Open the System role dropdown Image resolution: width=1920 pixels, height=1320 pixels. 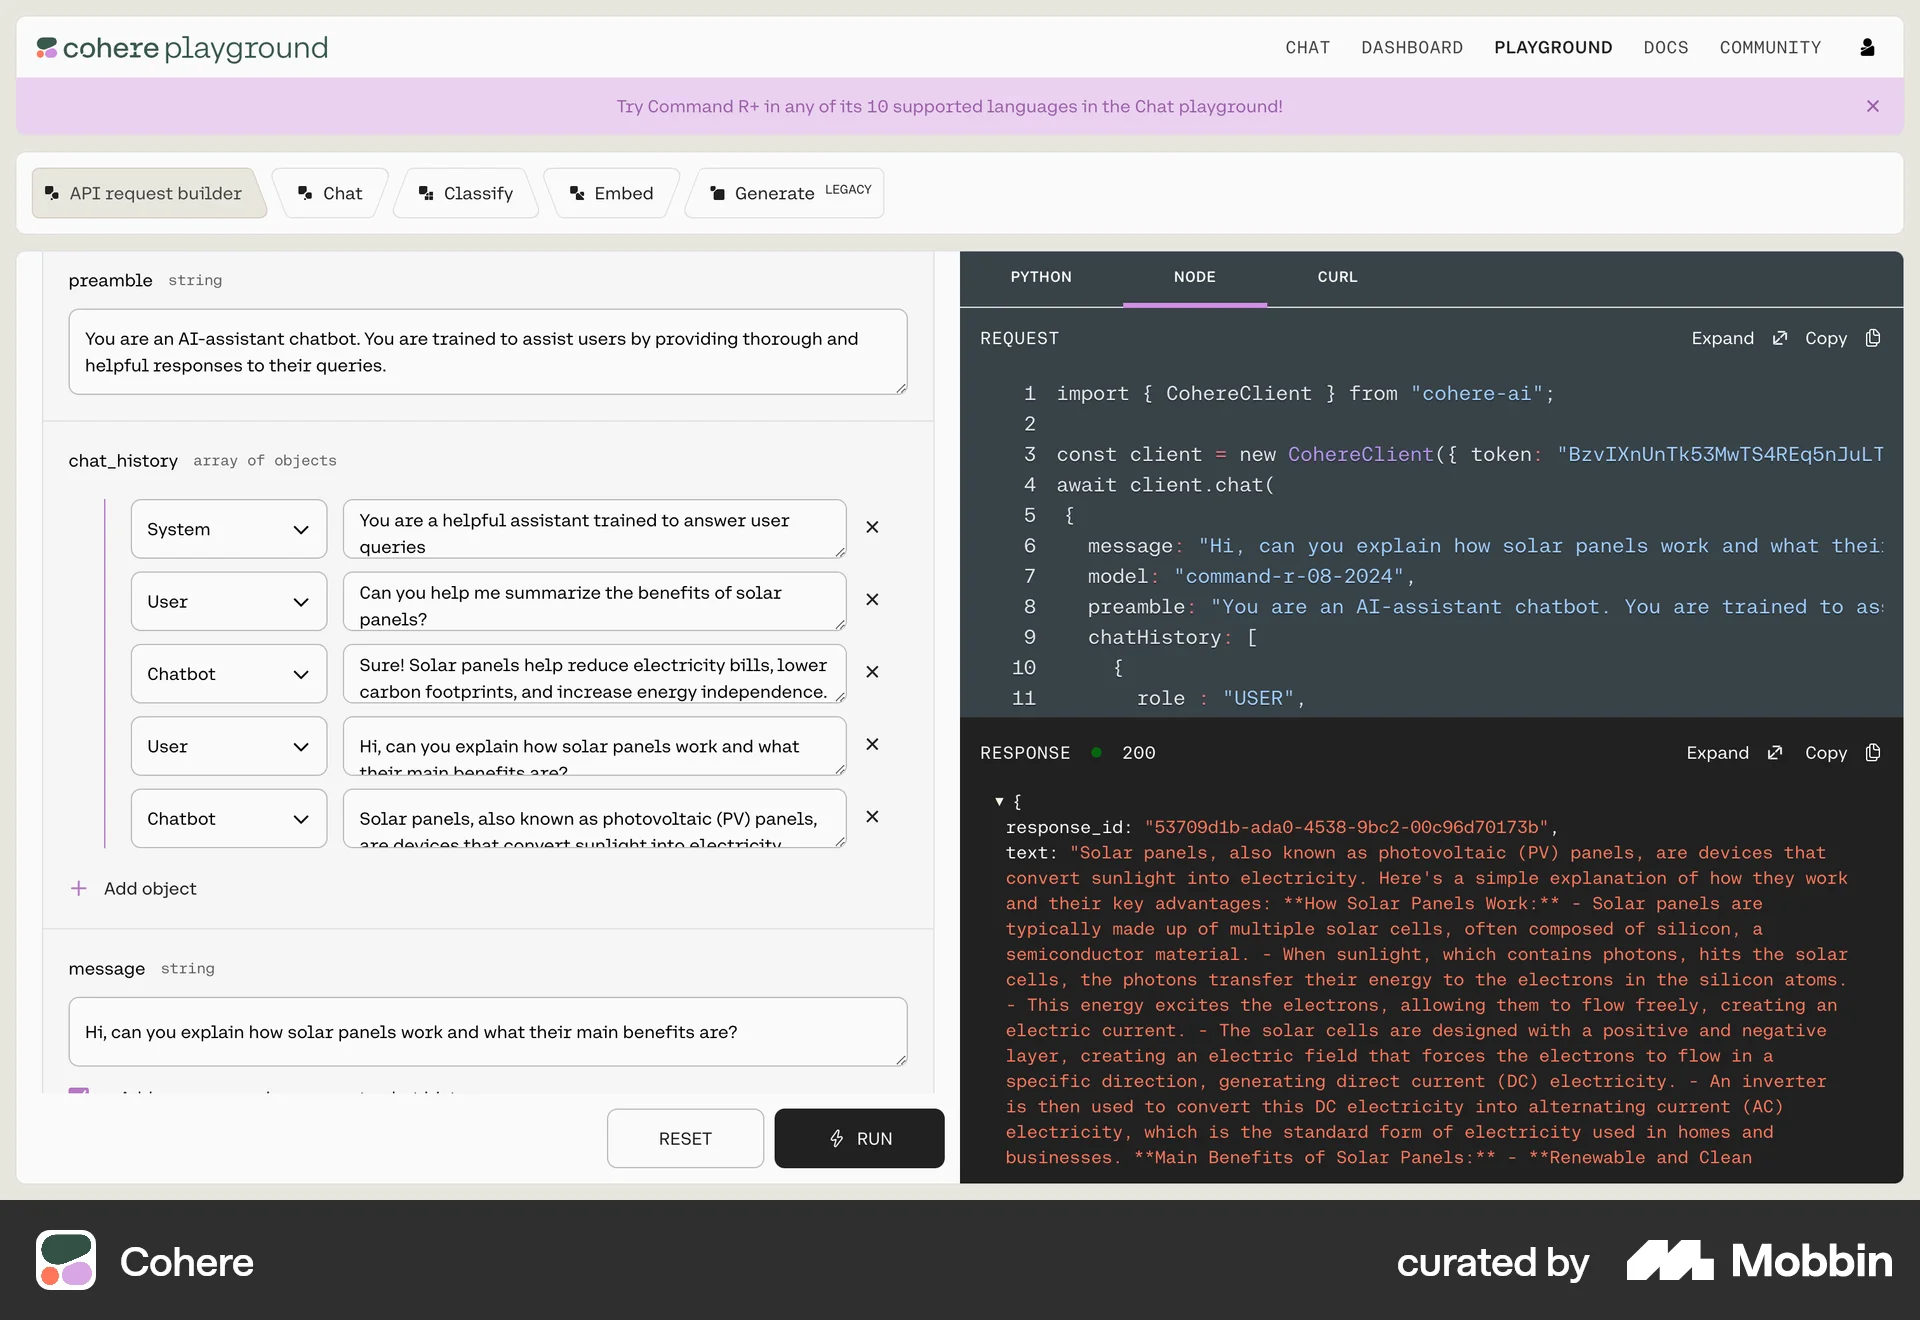[x=228, y=529]
